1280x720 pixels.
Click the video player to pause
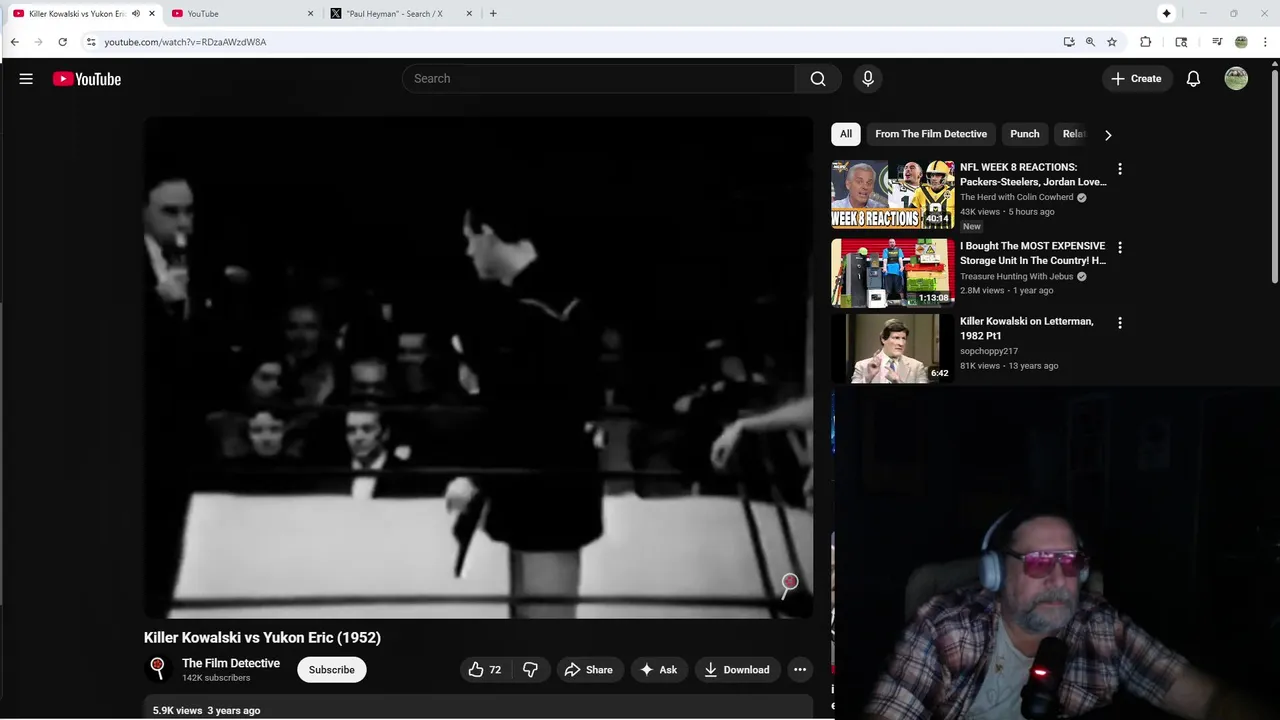pyautogui.click(x=478, y=367)
